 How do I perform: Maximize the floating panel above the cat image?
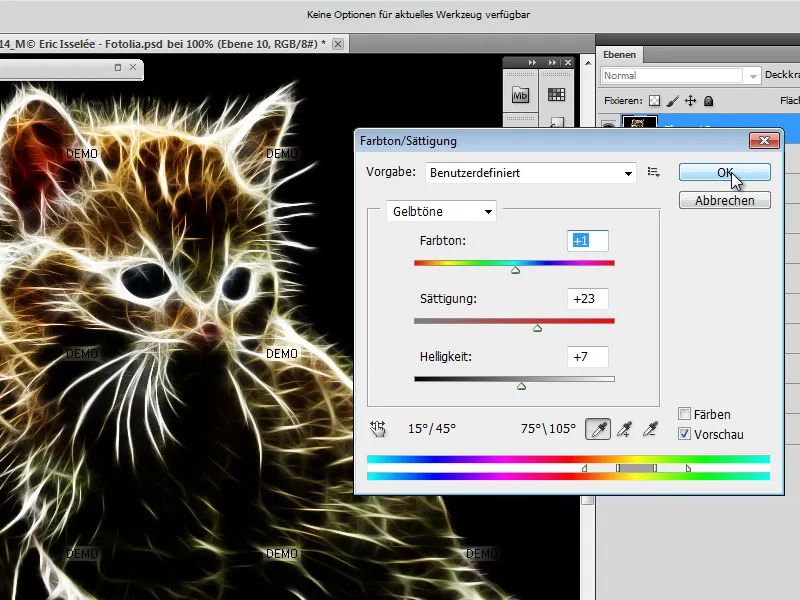point(118,67)
